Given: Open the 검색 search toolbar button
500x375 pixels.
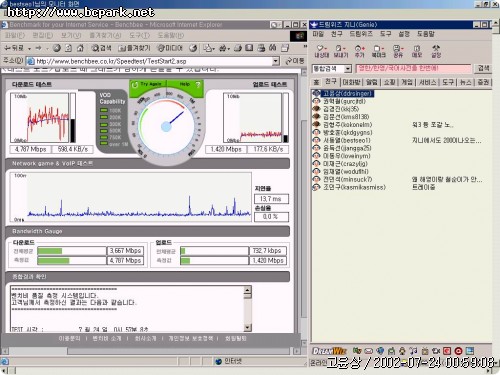Looking at the screenshot, I should (x=101, y=48).
